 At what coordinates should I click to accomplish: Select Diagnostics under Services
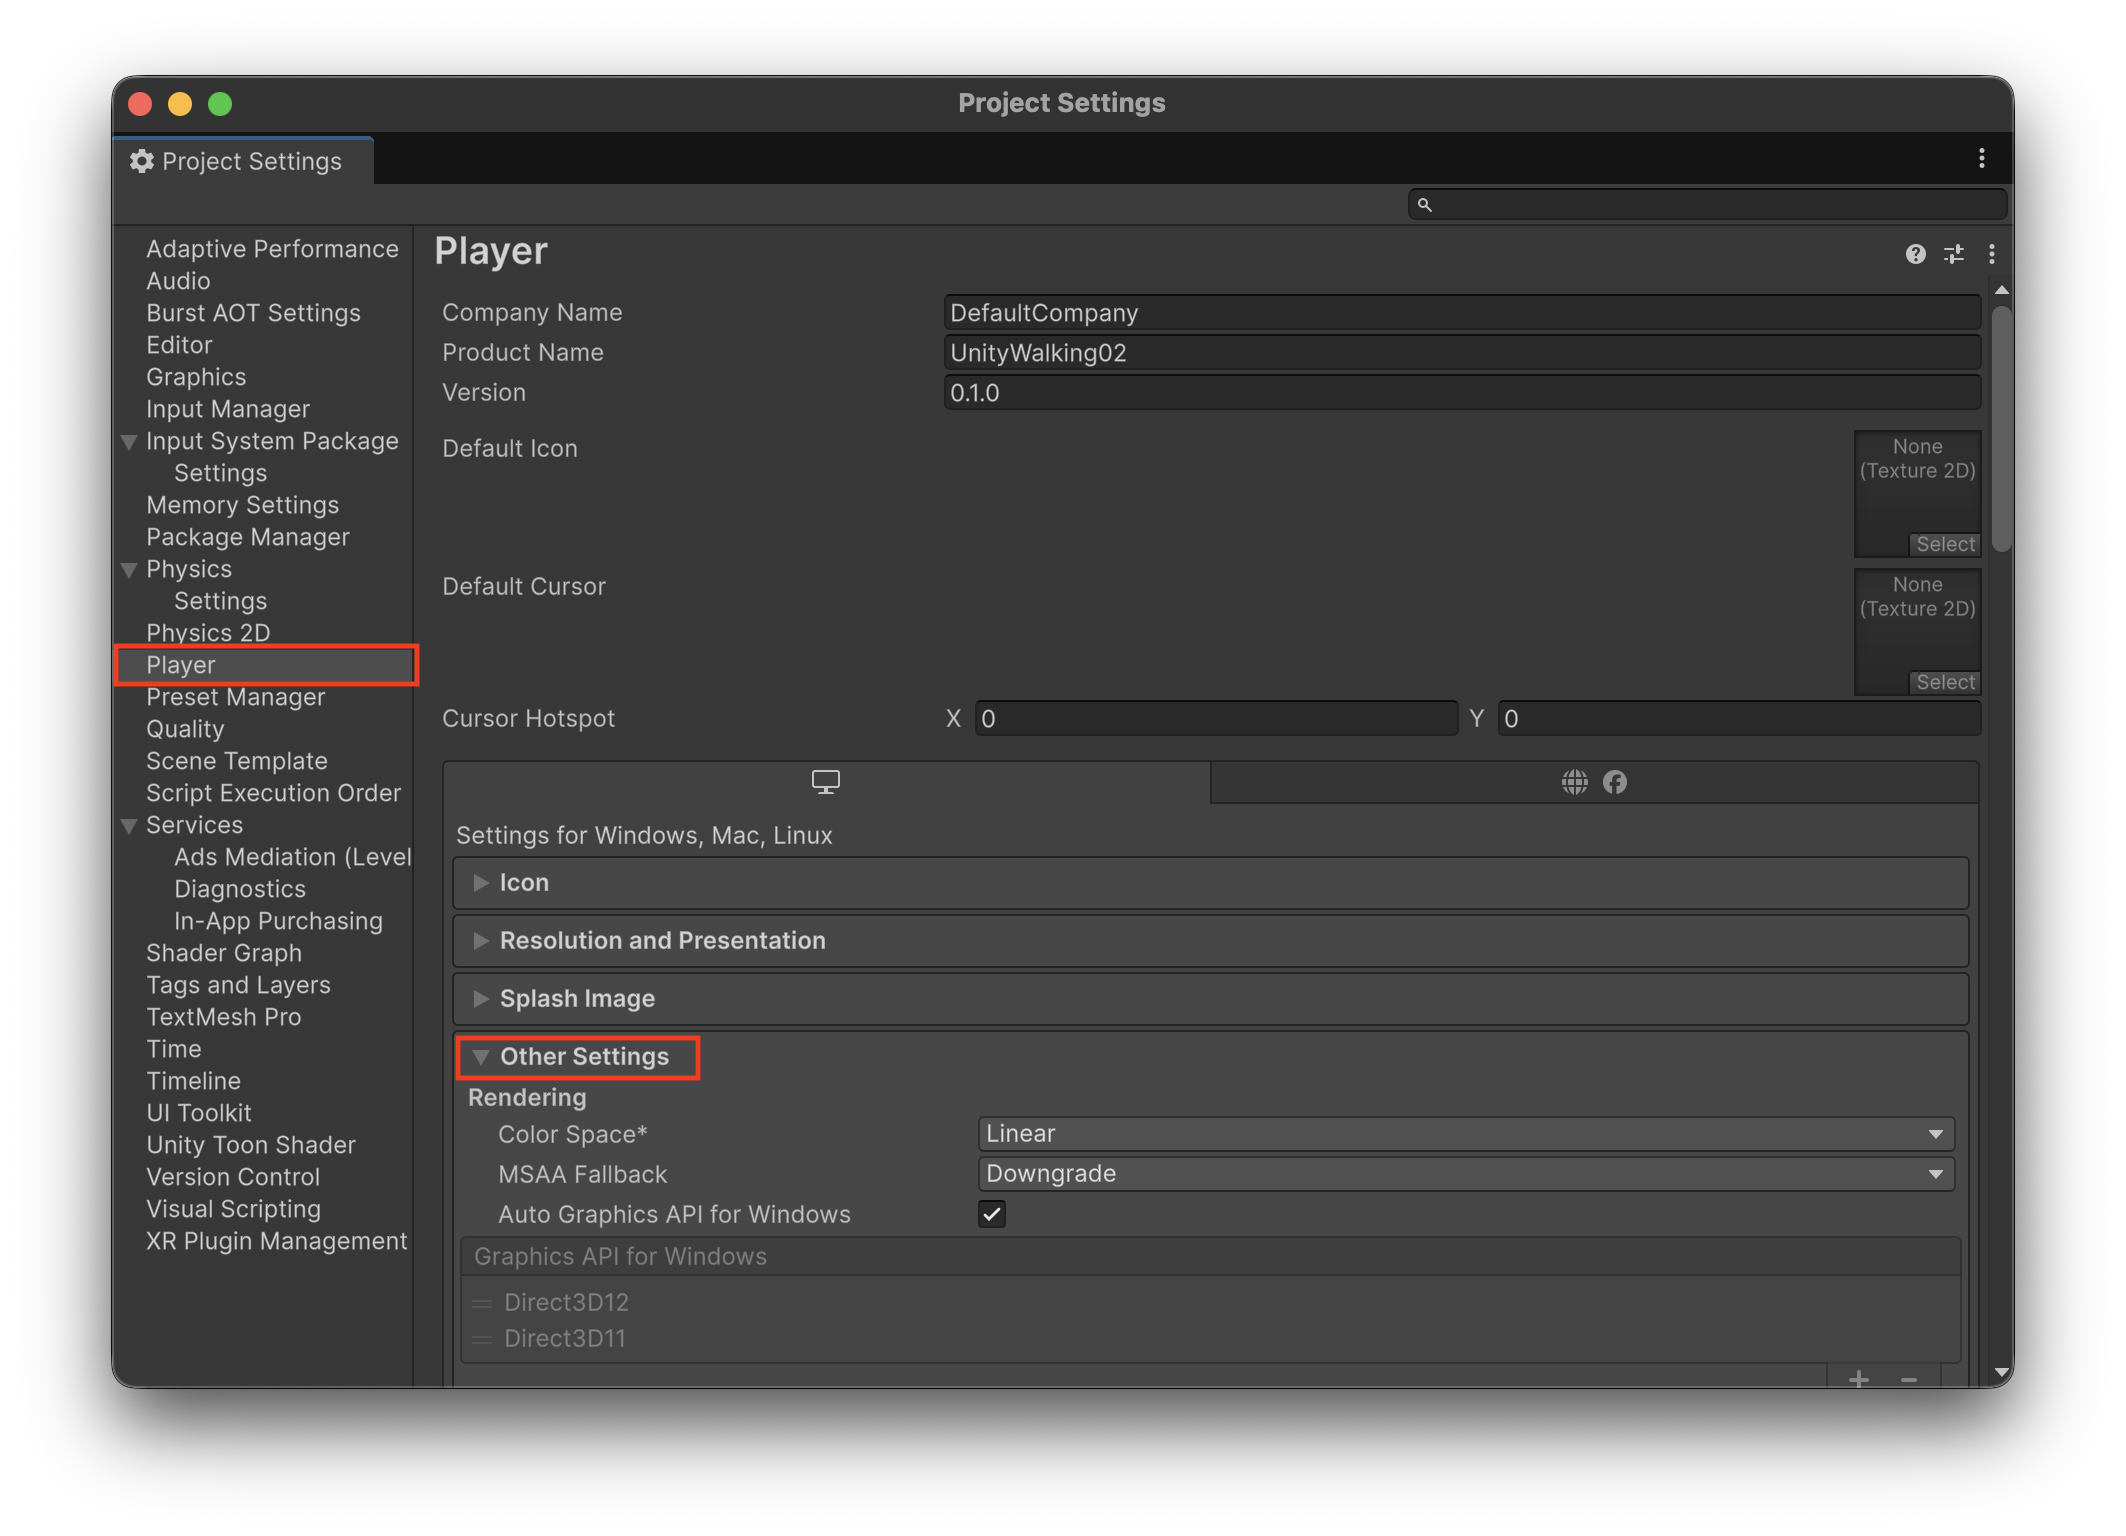[240, 889]
